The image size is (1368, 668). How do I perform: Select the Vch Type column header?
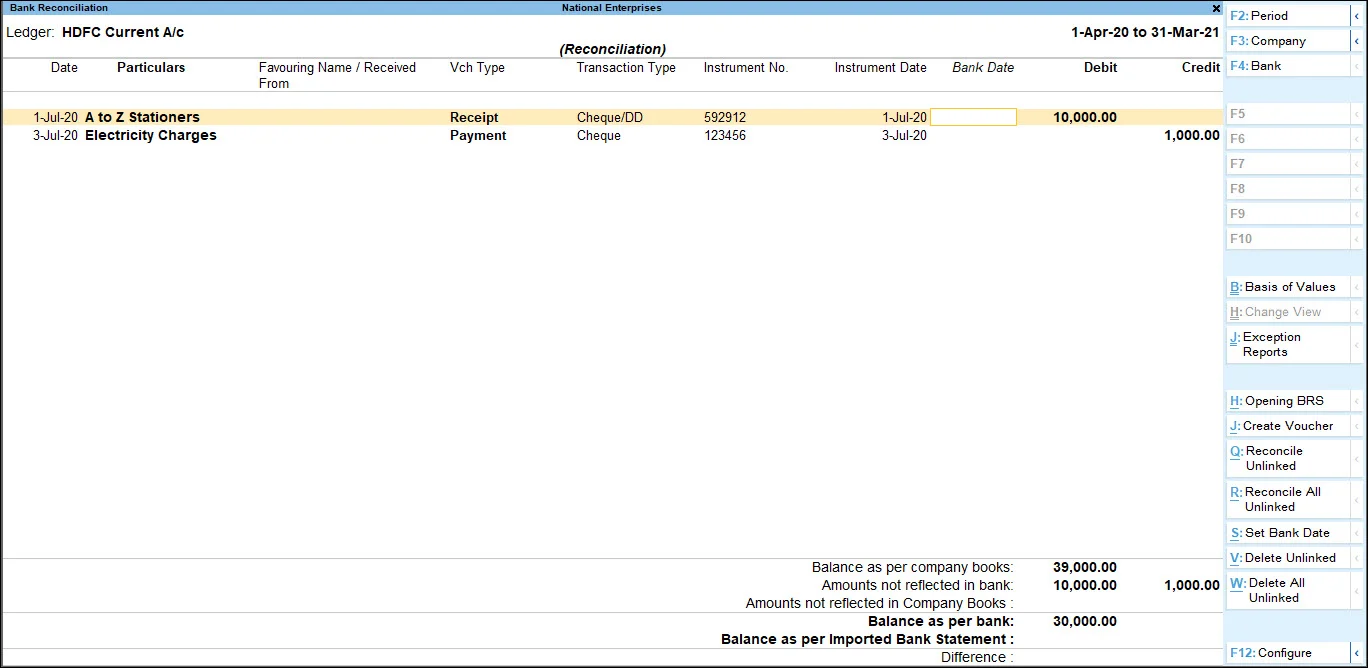tap(477, 68)
